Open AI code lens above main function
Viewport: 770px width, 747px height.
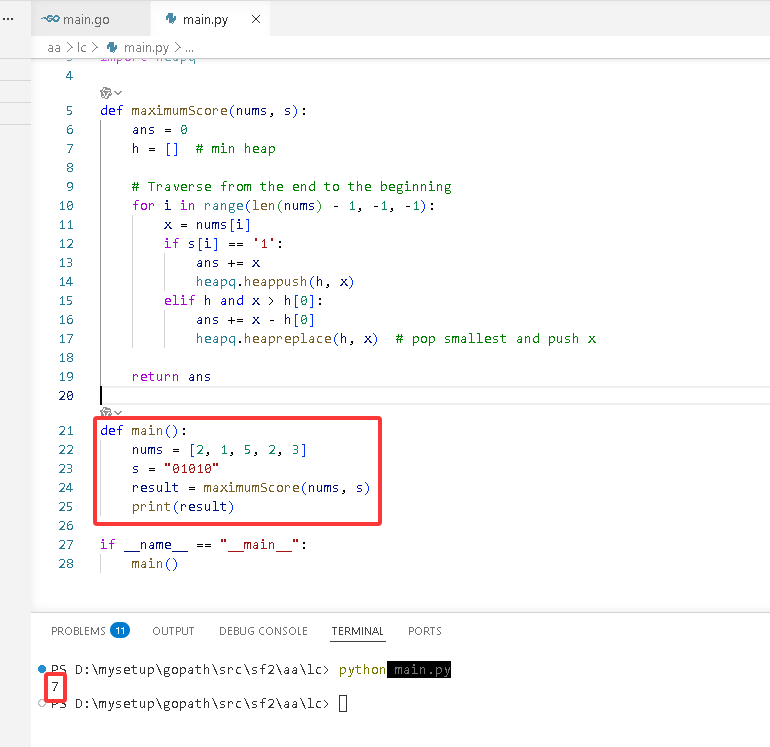point(106,412)
